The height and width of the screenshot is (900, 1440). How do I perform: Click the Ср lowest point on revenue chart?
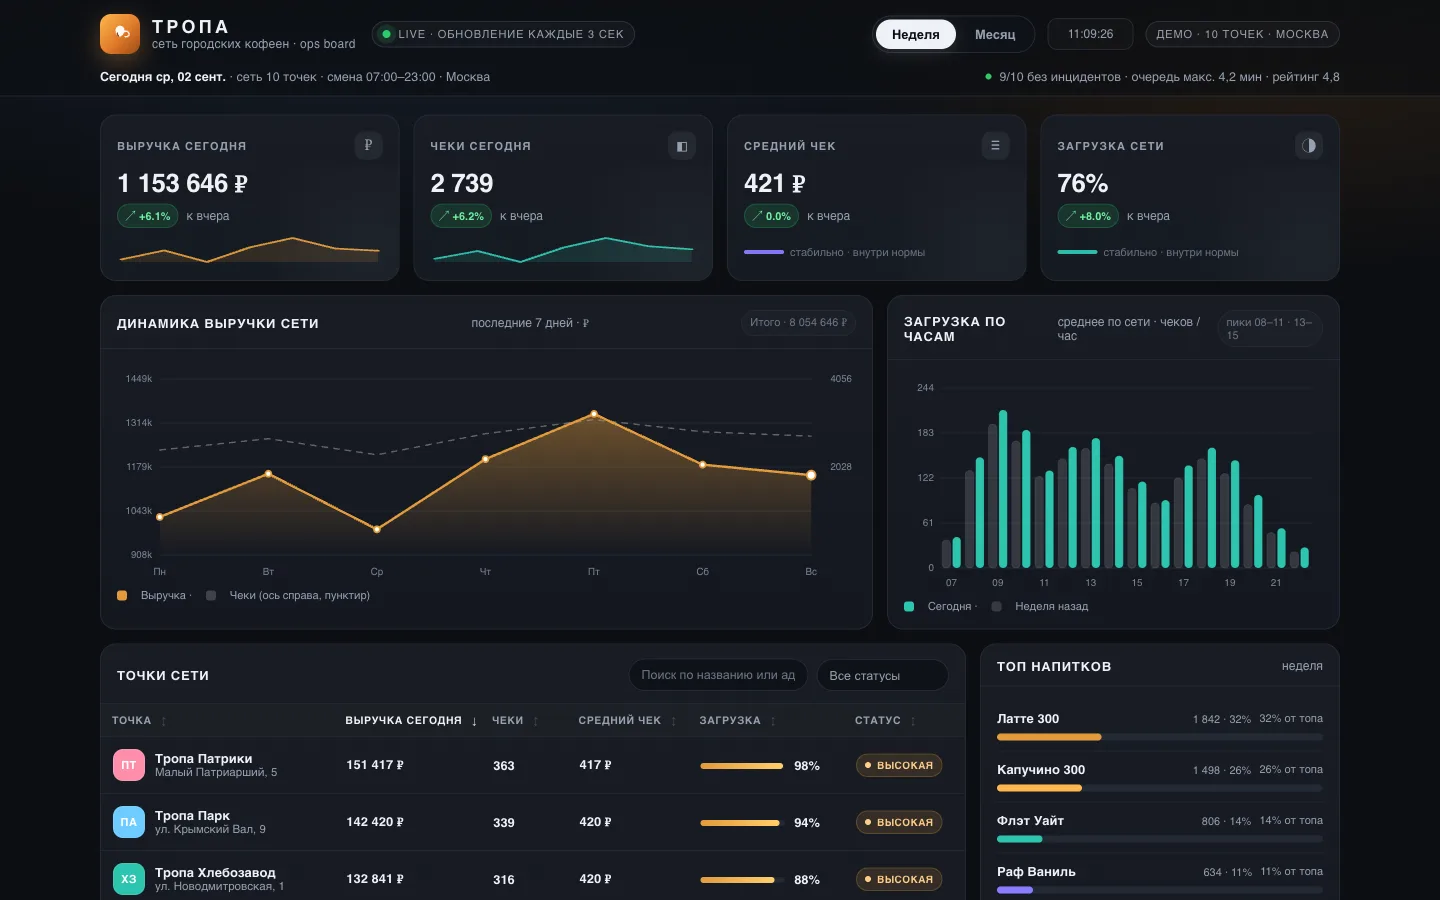(377, 529)
